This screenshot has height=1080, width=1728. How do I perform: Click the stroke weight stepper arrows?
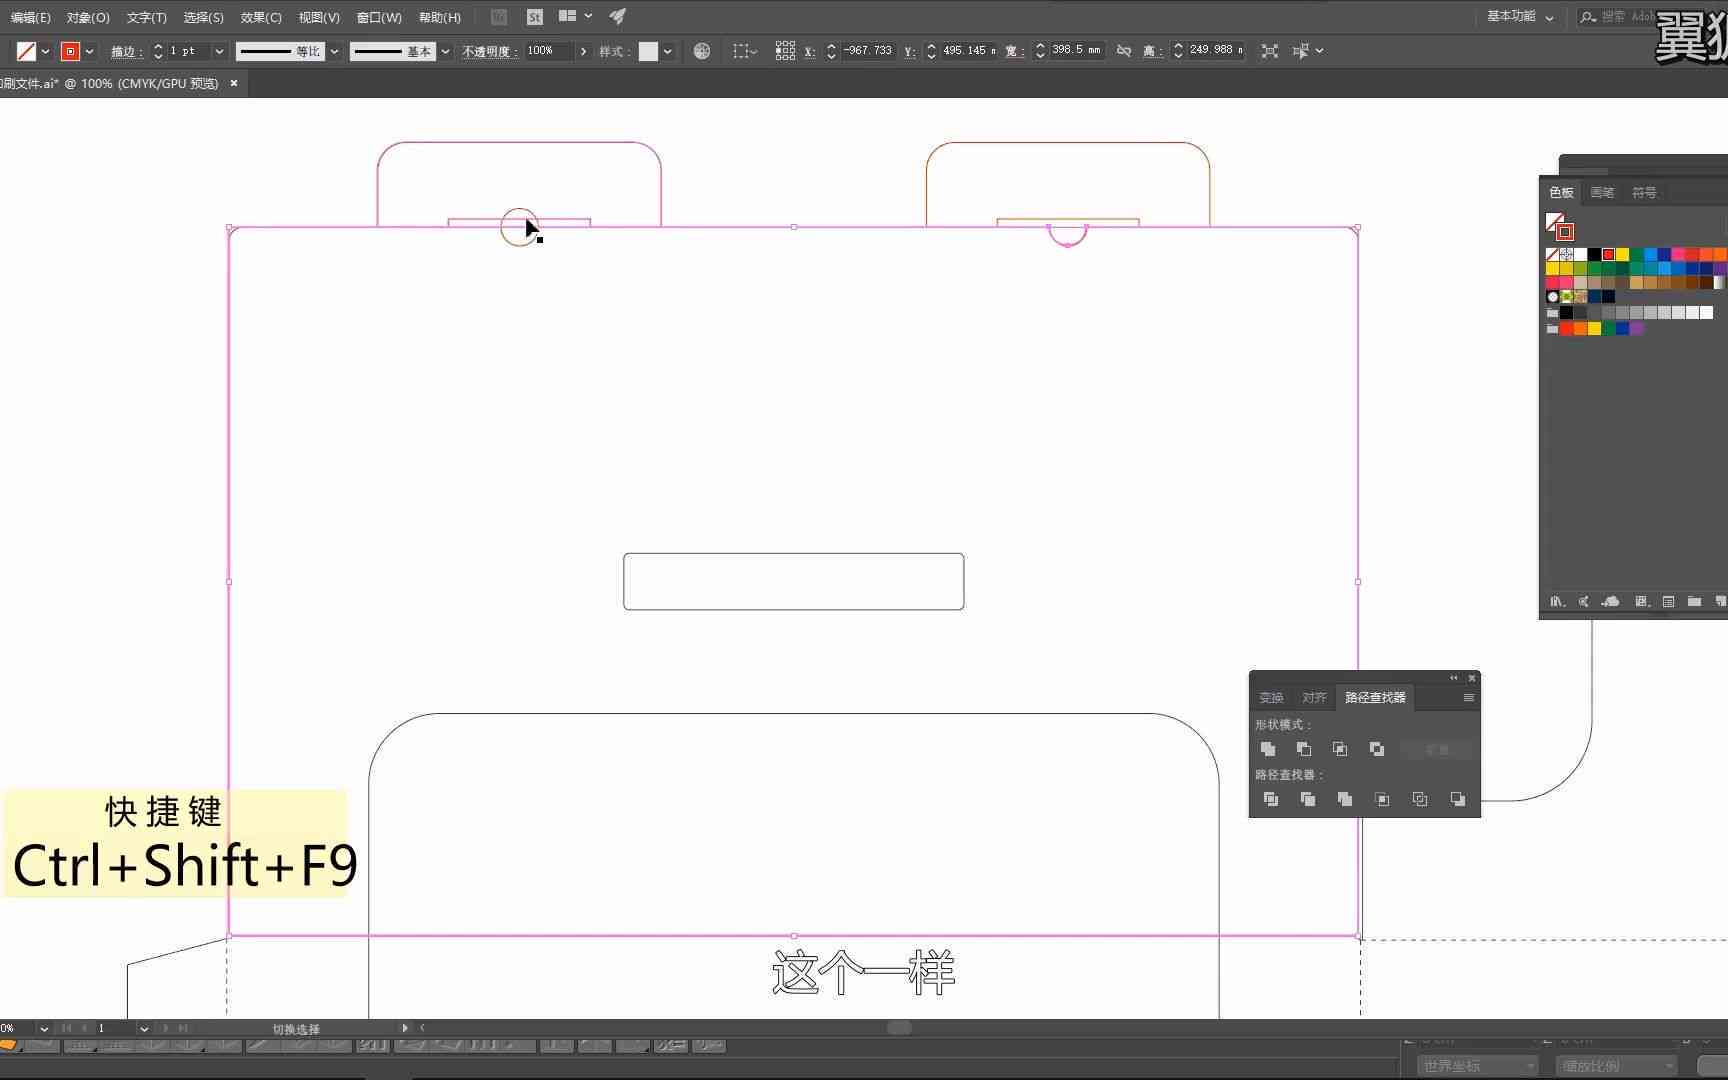coord(158,51)
